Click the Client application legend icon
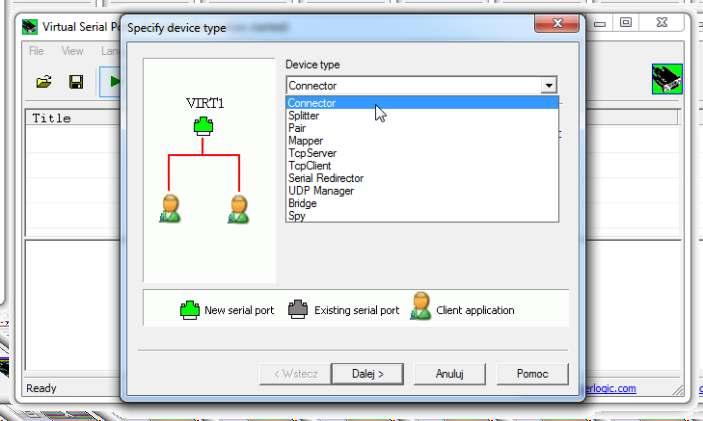Image resolution: width=703 pixels, height=421 pixels. pos(421,306)
